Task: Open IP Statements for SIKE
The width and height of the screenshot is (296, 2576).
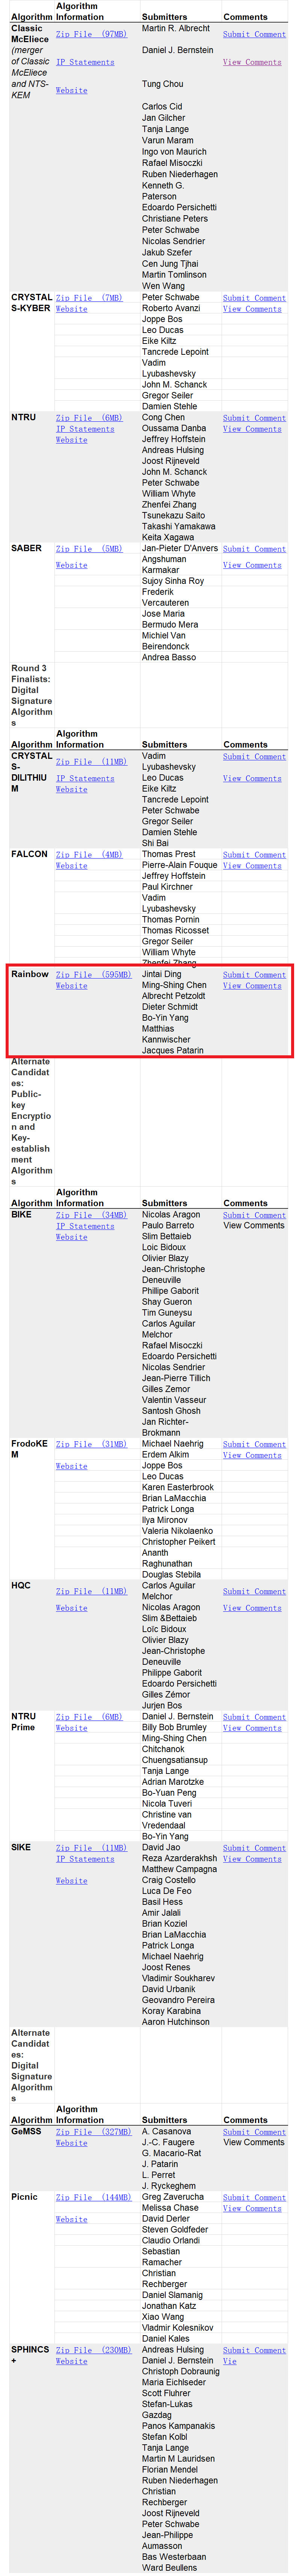Action: [x=85, y=1859]
